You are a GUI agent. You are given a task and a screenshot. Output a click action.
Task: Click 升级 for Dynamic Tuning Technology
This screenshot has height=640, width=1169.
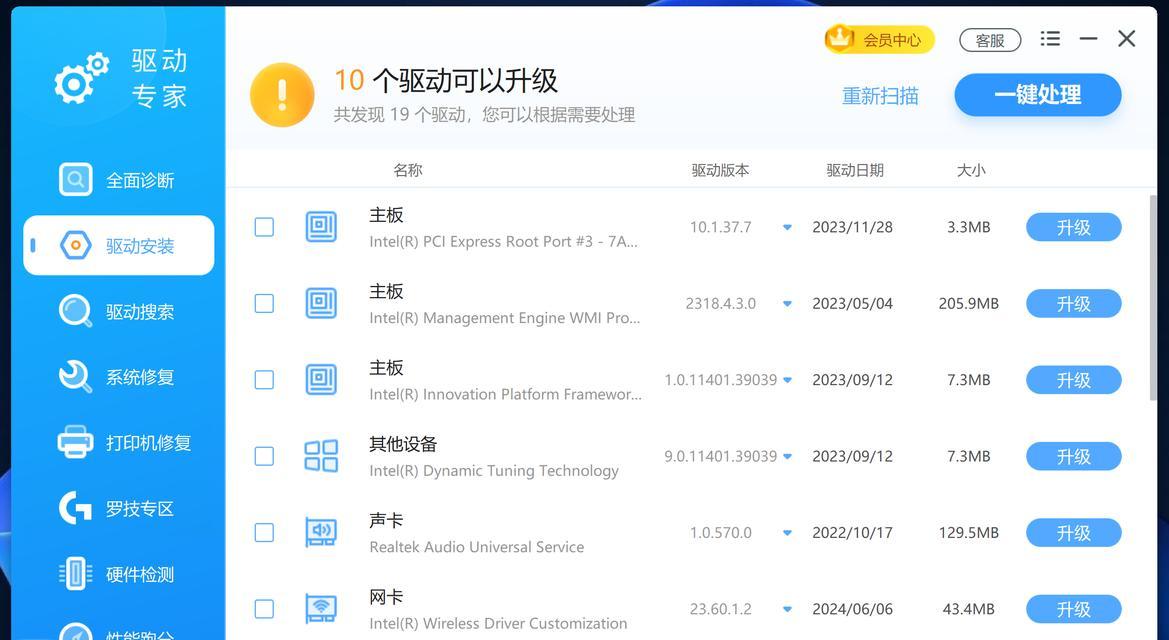point(1074,457)
